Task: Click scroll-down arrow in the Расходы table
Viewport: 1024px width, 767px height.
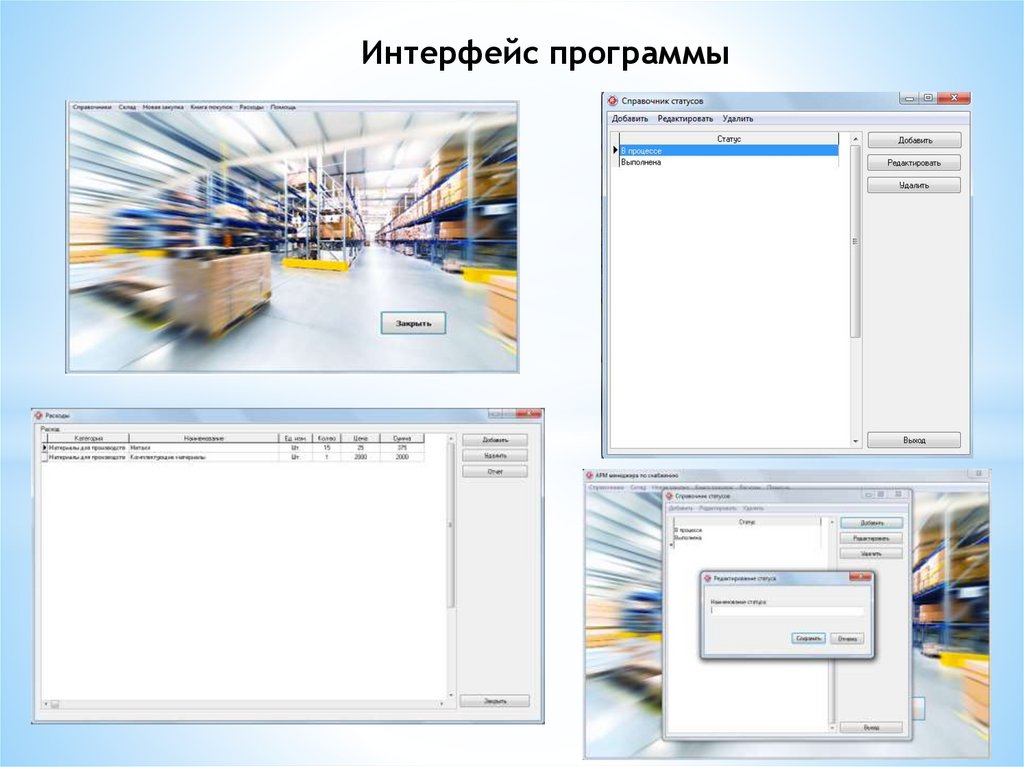Action: pos(450,696)
